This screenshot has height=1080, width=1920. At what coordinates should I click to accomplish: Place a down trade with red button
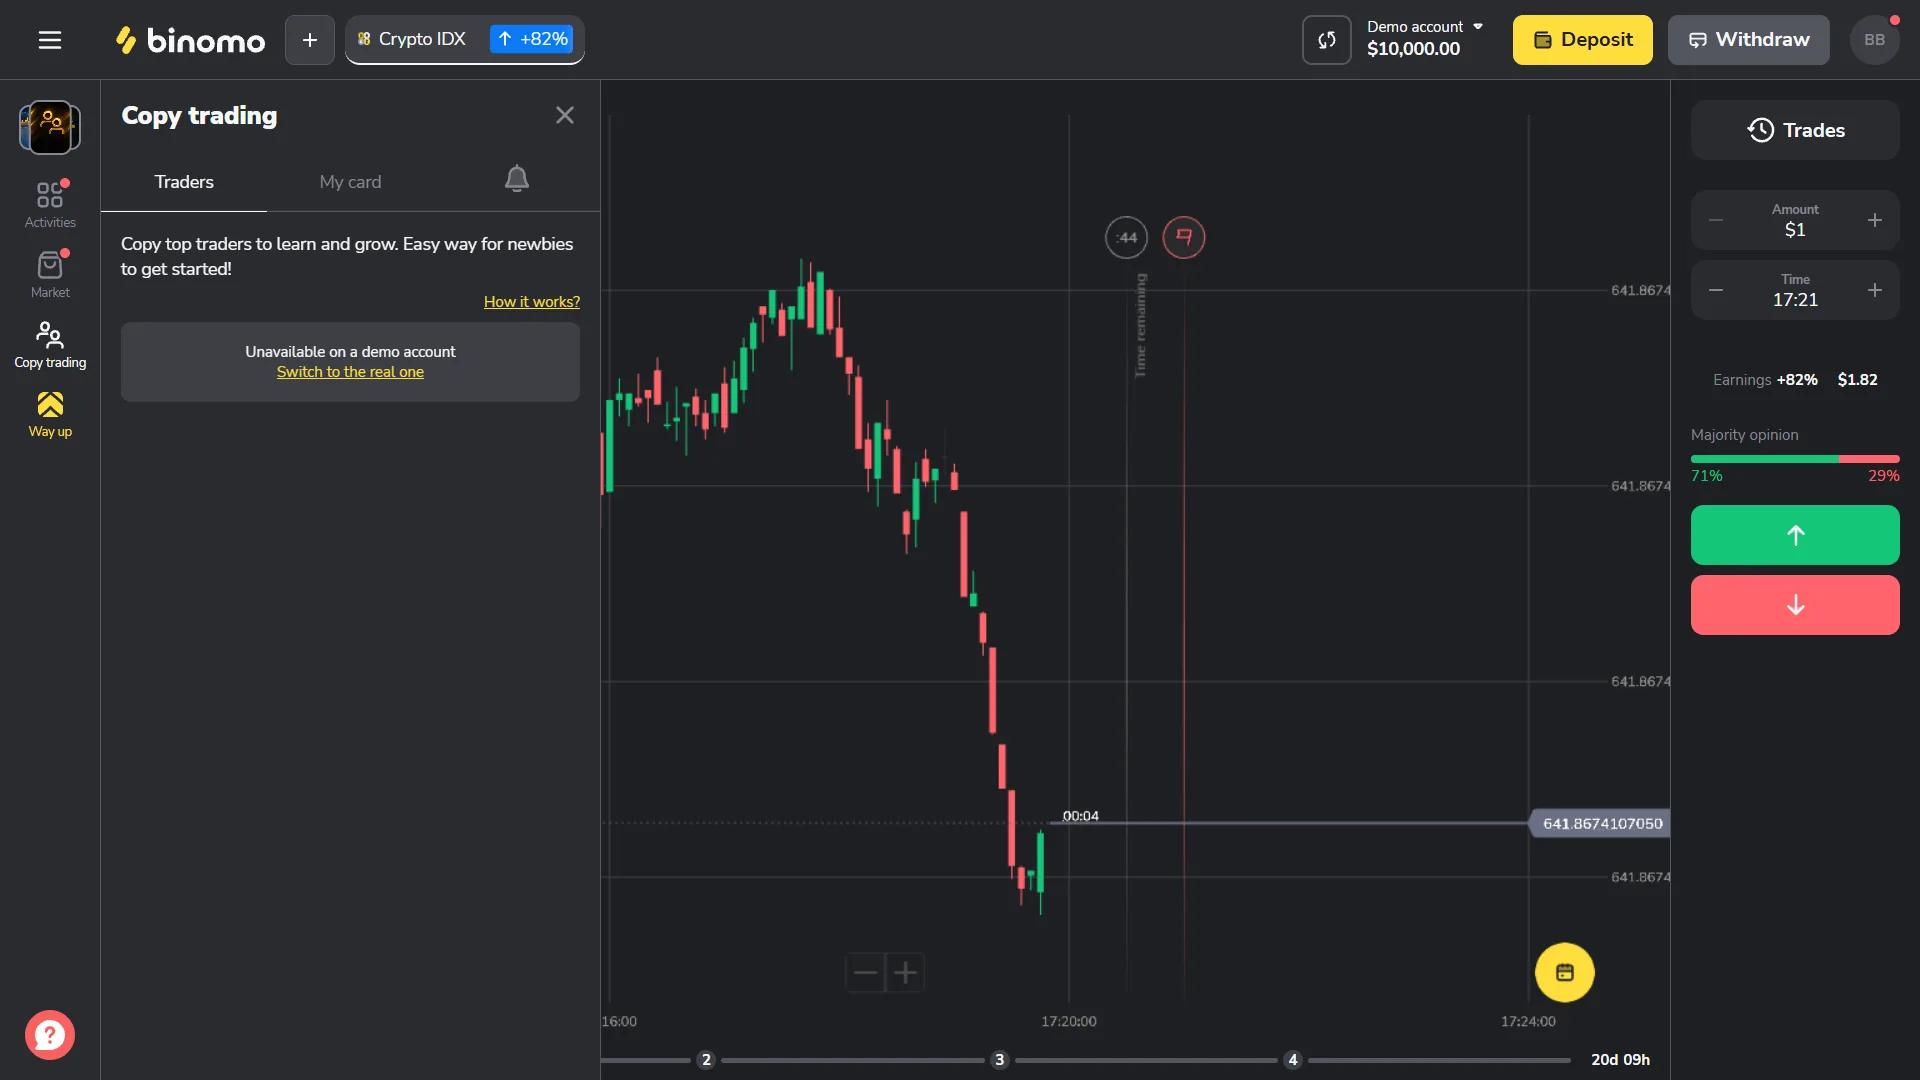coord(1795,605)
